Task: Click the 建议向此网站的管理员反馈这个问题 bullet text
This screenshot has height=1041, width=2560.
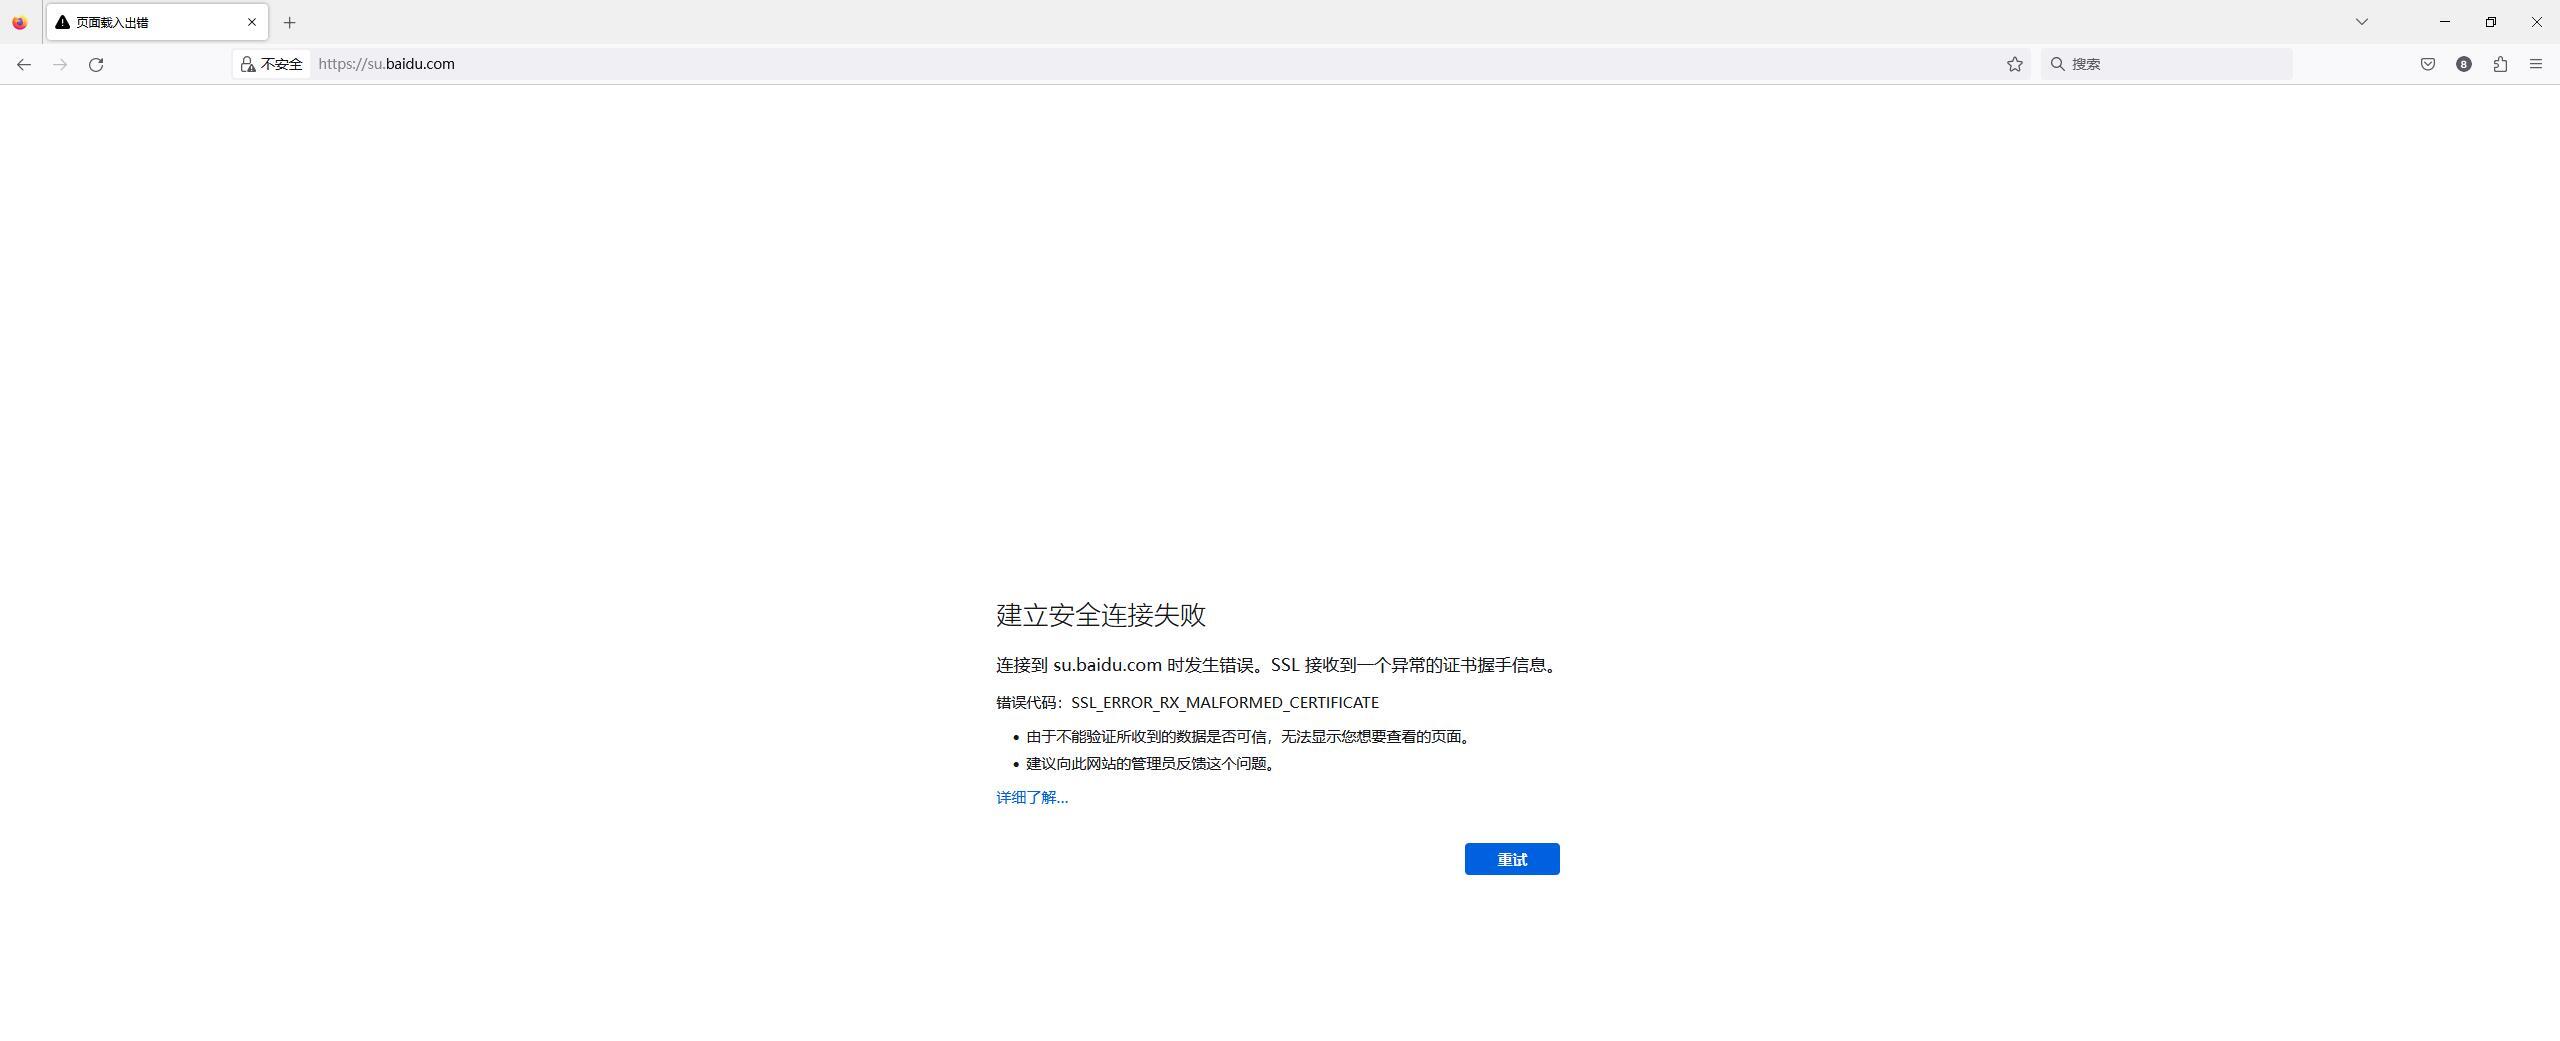Action: [x=1151, y=764]
